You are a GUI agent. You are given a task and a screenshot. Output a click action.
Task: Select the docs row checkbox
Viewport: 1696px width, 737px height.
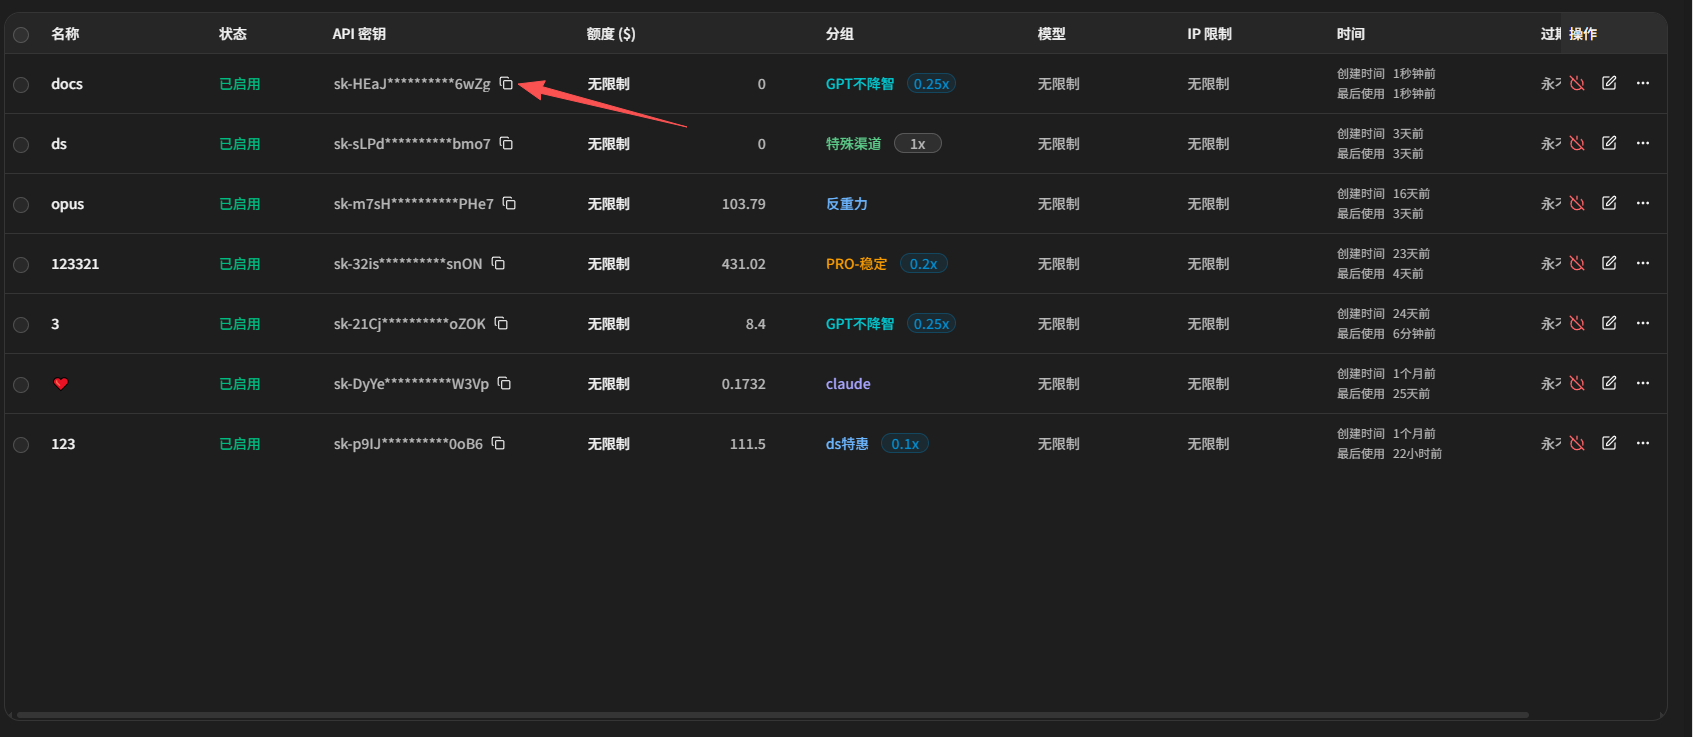click(x=21, y=85)
